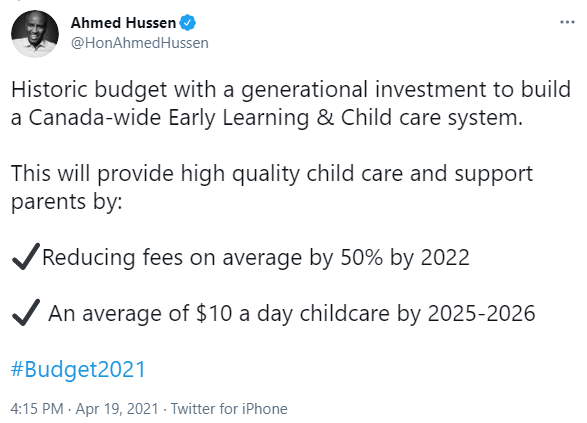
Task: Open the @HonAhmedHussen handle
Action: coord(140,43)
